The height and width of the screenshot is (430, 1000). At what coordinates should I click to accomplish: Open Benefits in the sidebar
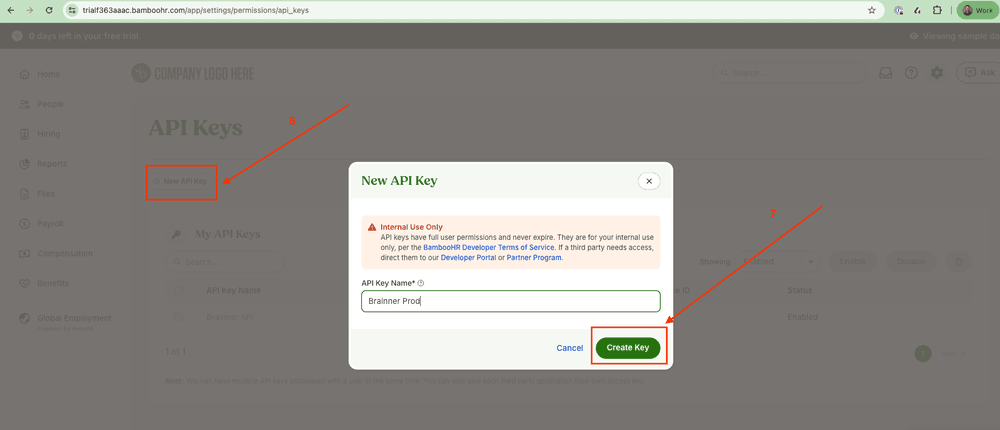tap(53, 283)
